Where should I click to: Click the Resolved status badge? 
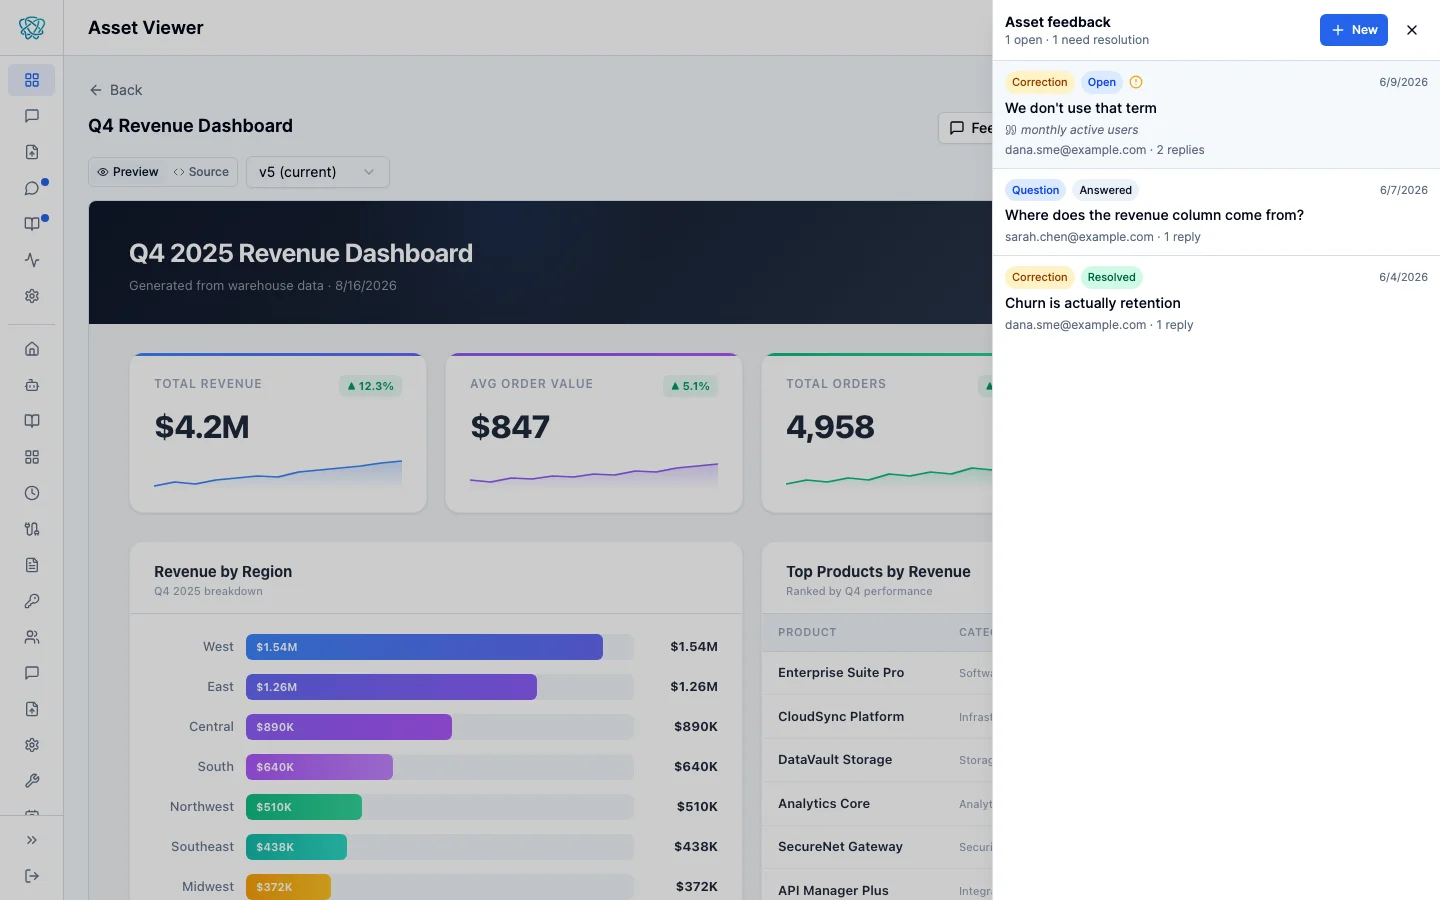pyautogui.click(x=1112, y=277)
